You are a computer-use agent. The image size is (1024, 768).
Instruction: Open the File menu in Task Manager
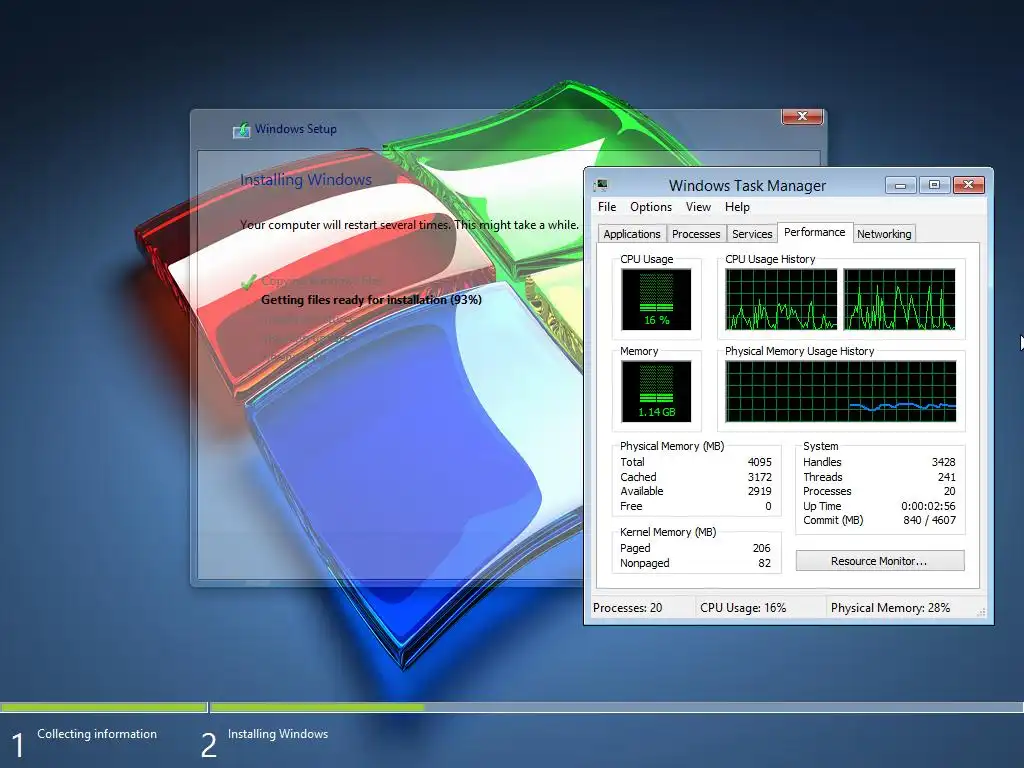pyautogui.click(x=607, y=207)
